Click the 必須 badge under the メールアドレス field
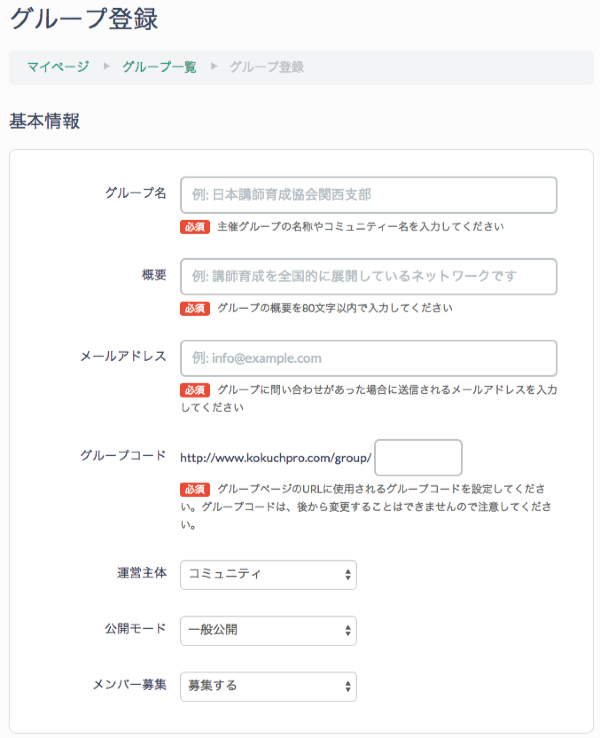The image size is (600, 738). click(x=195, y=390)
